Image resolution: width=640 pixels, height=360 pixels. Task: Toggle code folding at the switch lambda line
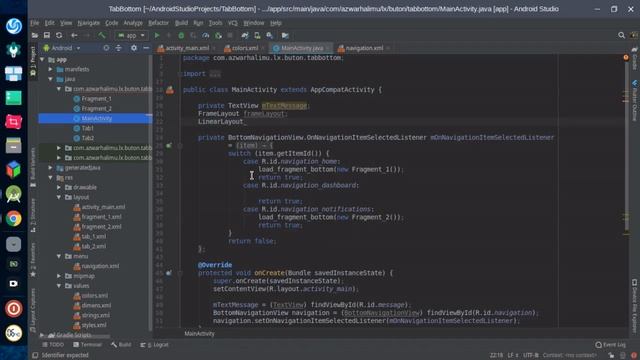(180, 146)
